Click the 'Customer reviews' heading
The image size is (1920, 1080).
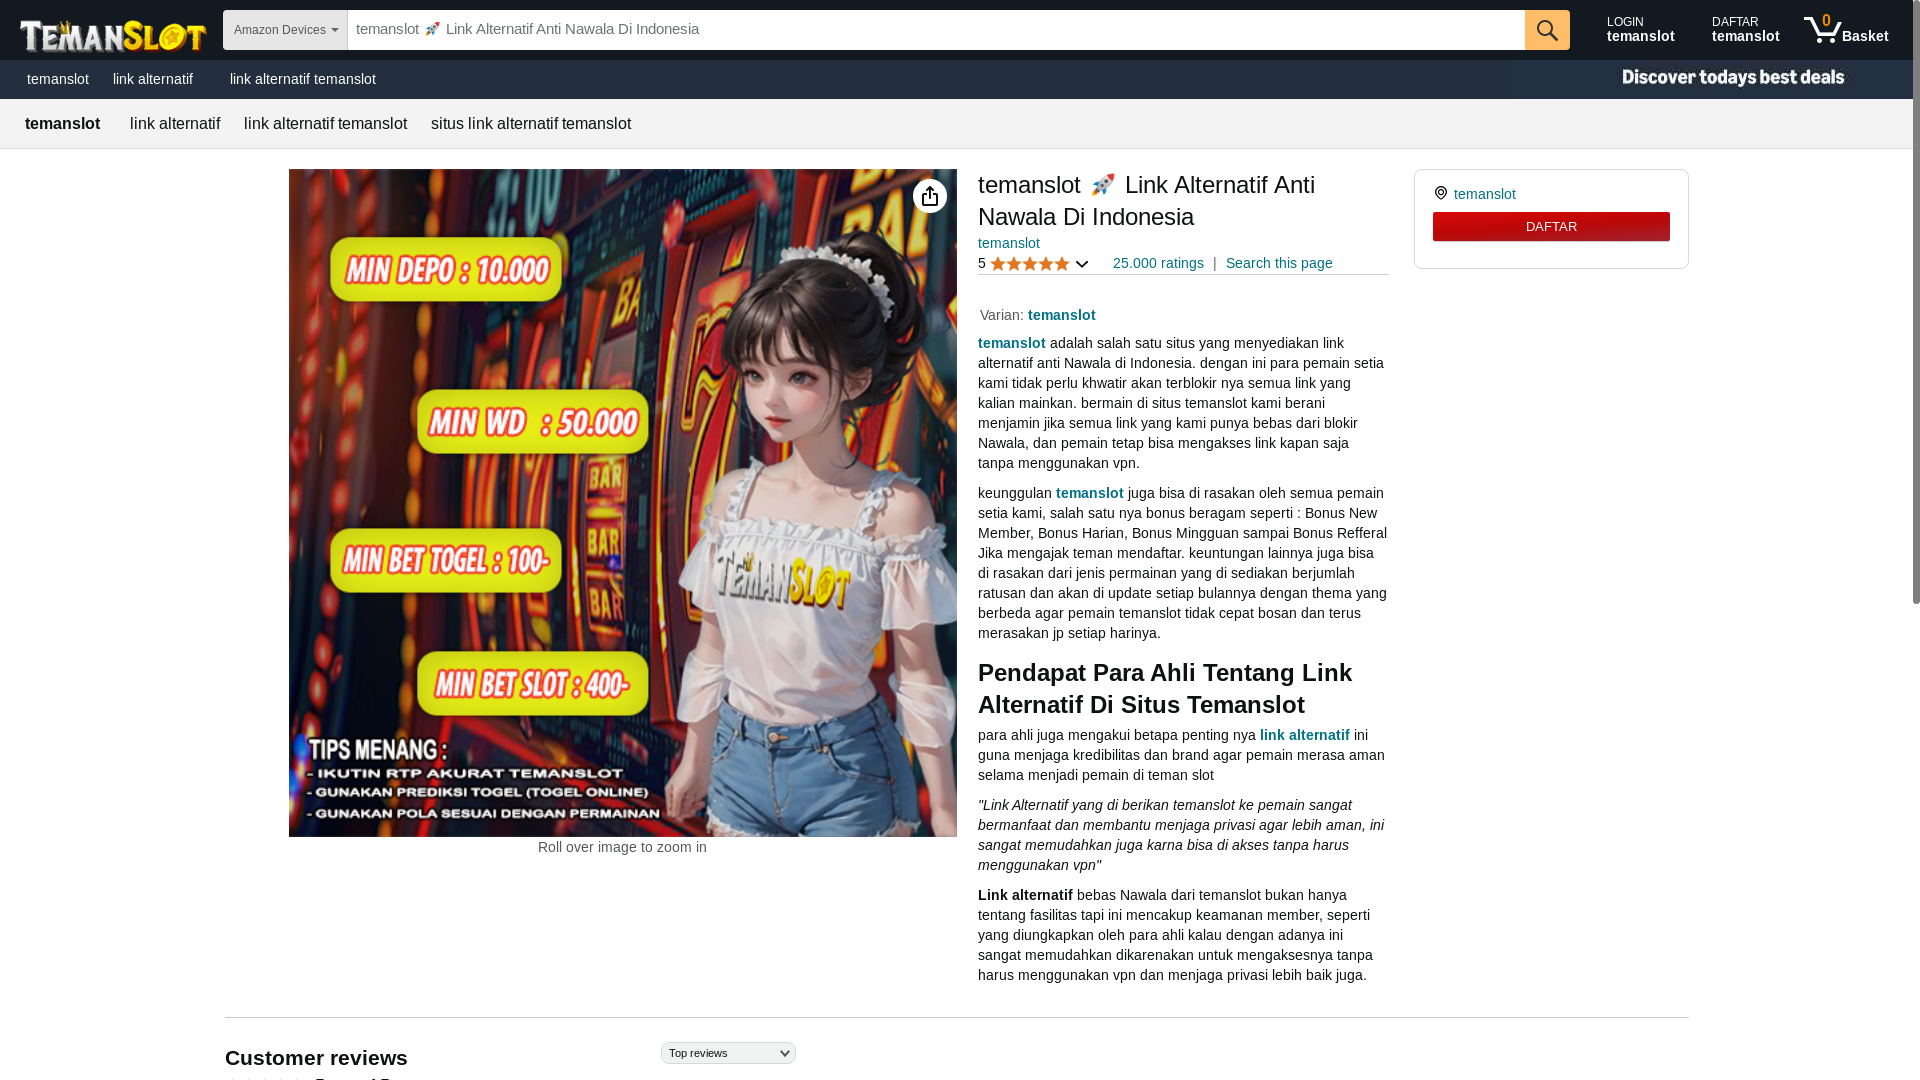tap(316, 1057)
